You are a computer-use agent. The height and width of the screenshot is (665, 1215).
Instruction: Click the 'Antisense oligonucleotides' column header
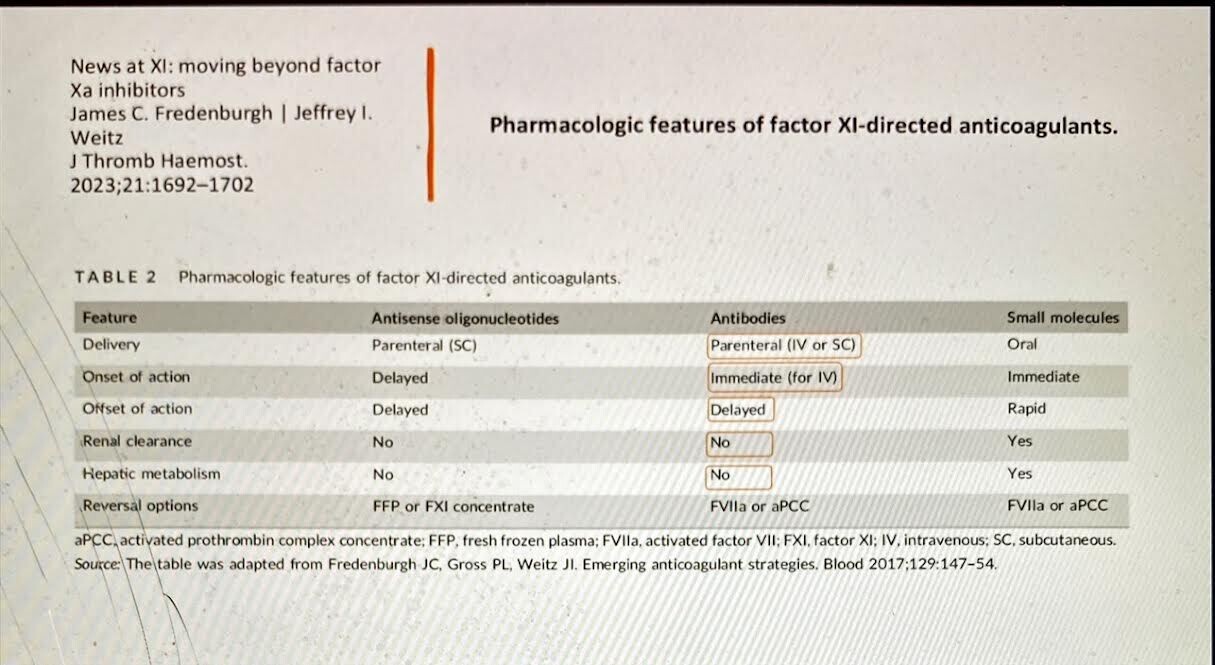pos(465,319)
